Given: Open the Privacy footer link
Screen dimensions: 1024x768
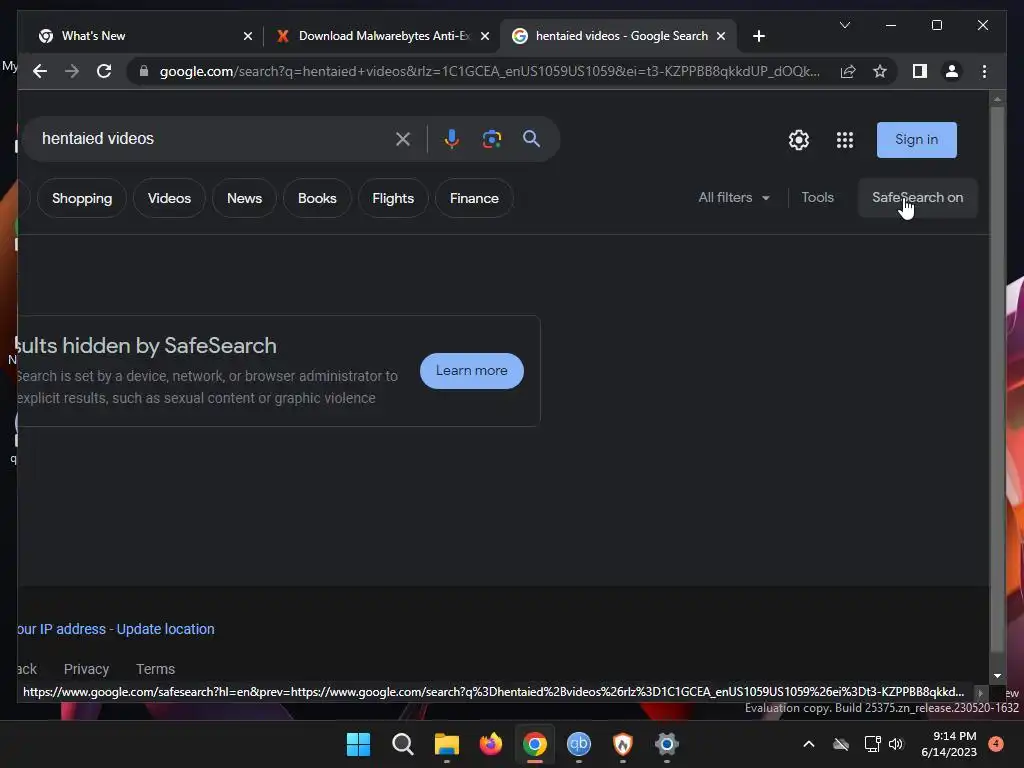Looking at the screenshot, I should point(86,669).
